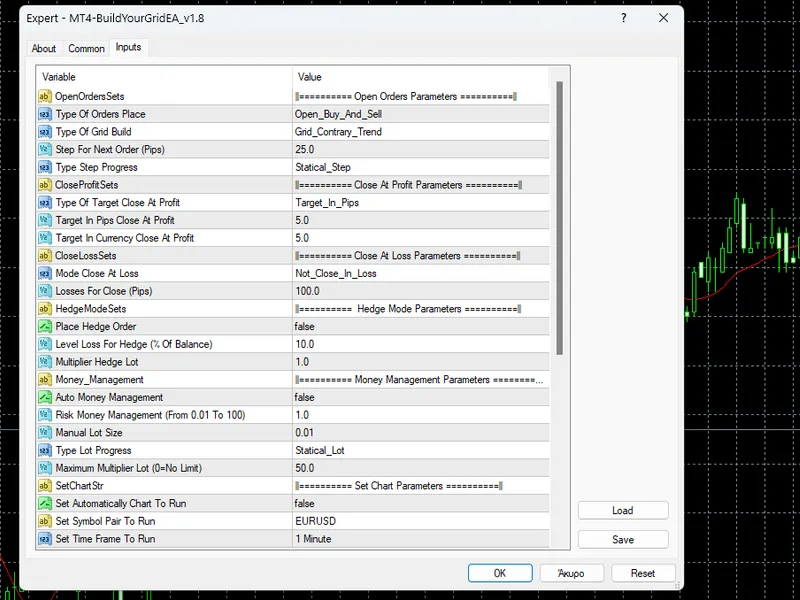Toggle Auto Money Management false value
This screenshot has height=600, width=800.
(x=421, y=397)
